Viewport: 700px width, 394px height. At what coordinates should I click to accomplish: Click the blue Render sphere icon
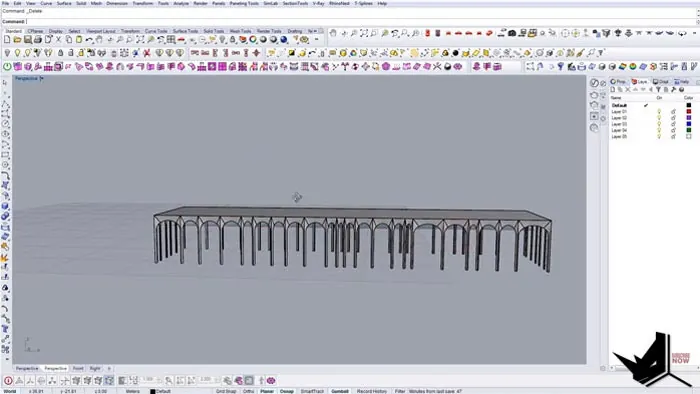point(284,40)
